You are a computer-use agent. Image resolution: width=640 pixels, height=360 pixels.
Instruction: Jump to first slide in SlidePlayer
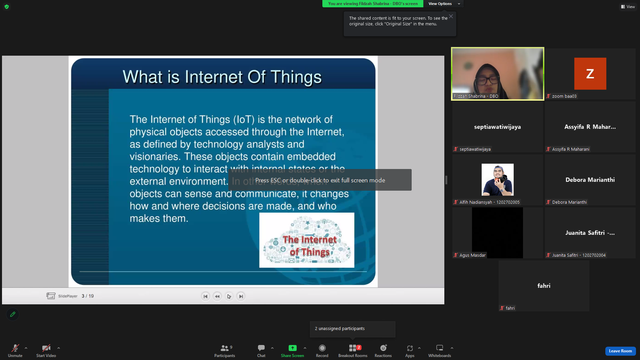[205, 296]
